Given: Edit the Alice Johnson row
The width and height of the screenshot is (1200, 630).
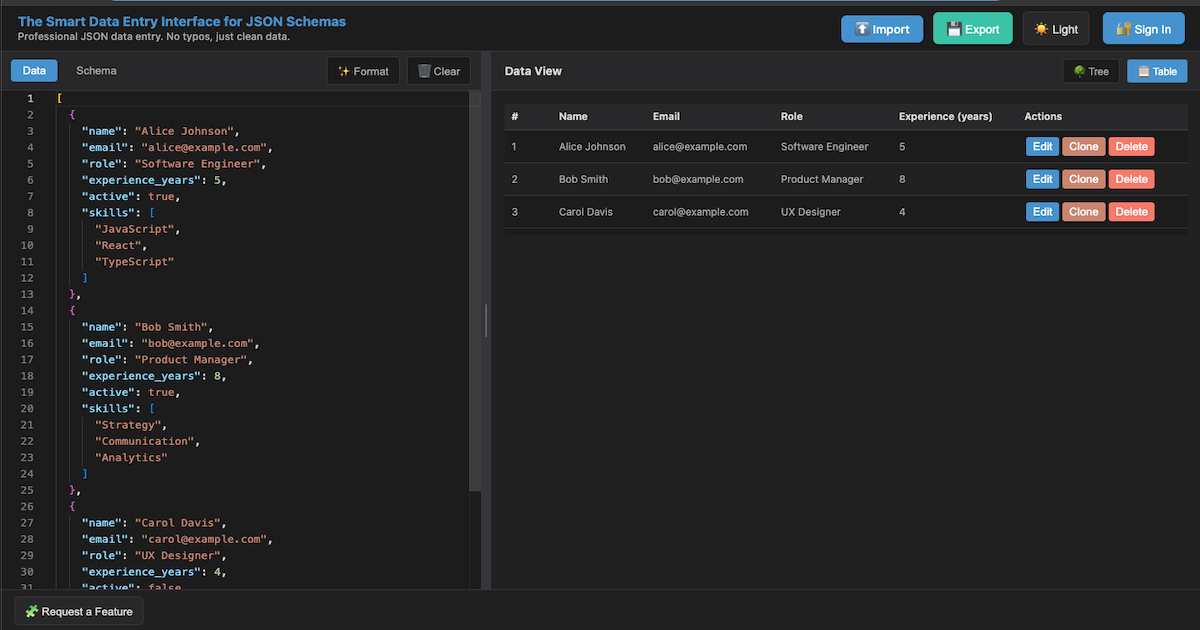Looking at the screenshot, I should click(x=1042, y=146).
